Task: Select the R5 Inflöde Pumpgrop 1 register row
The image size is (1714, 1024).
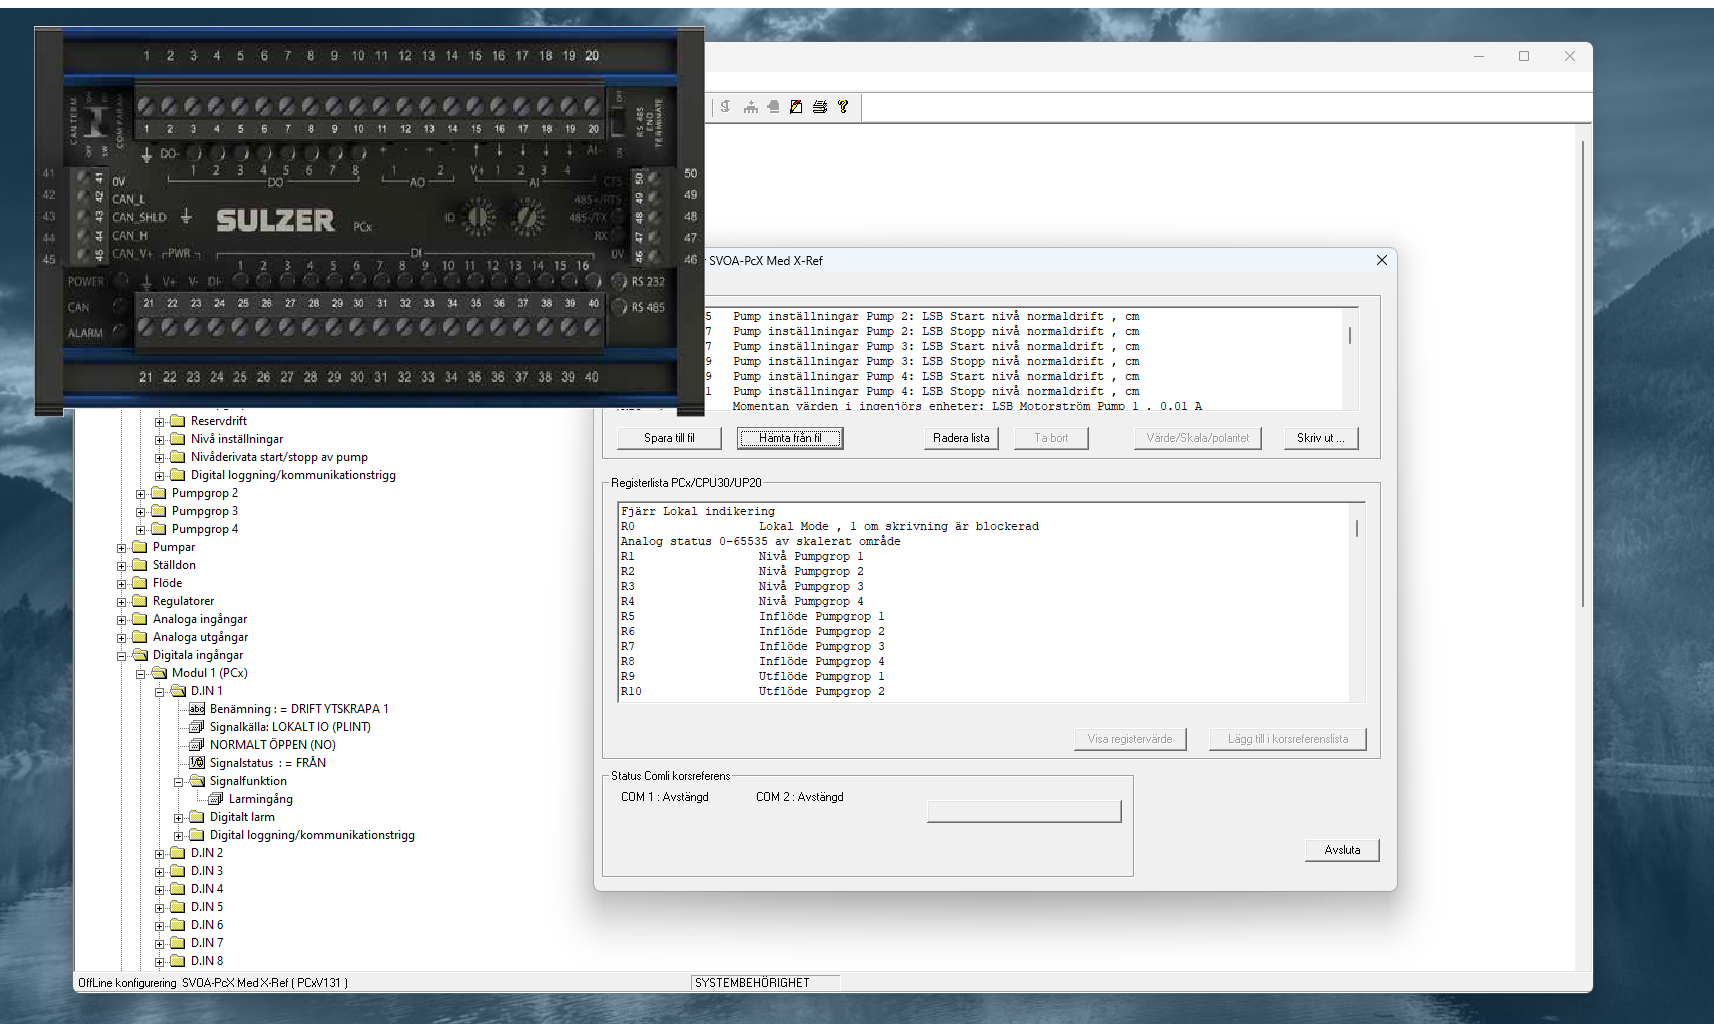Action: (820, 617)
